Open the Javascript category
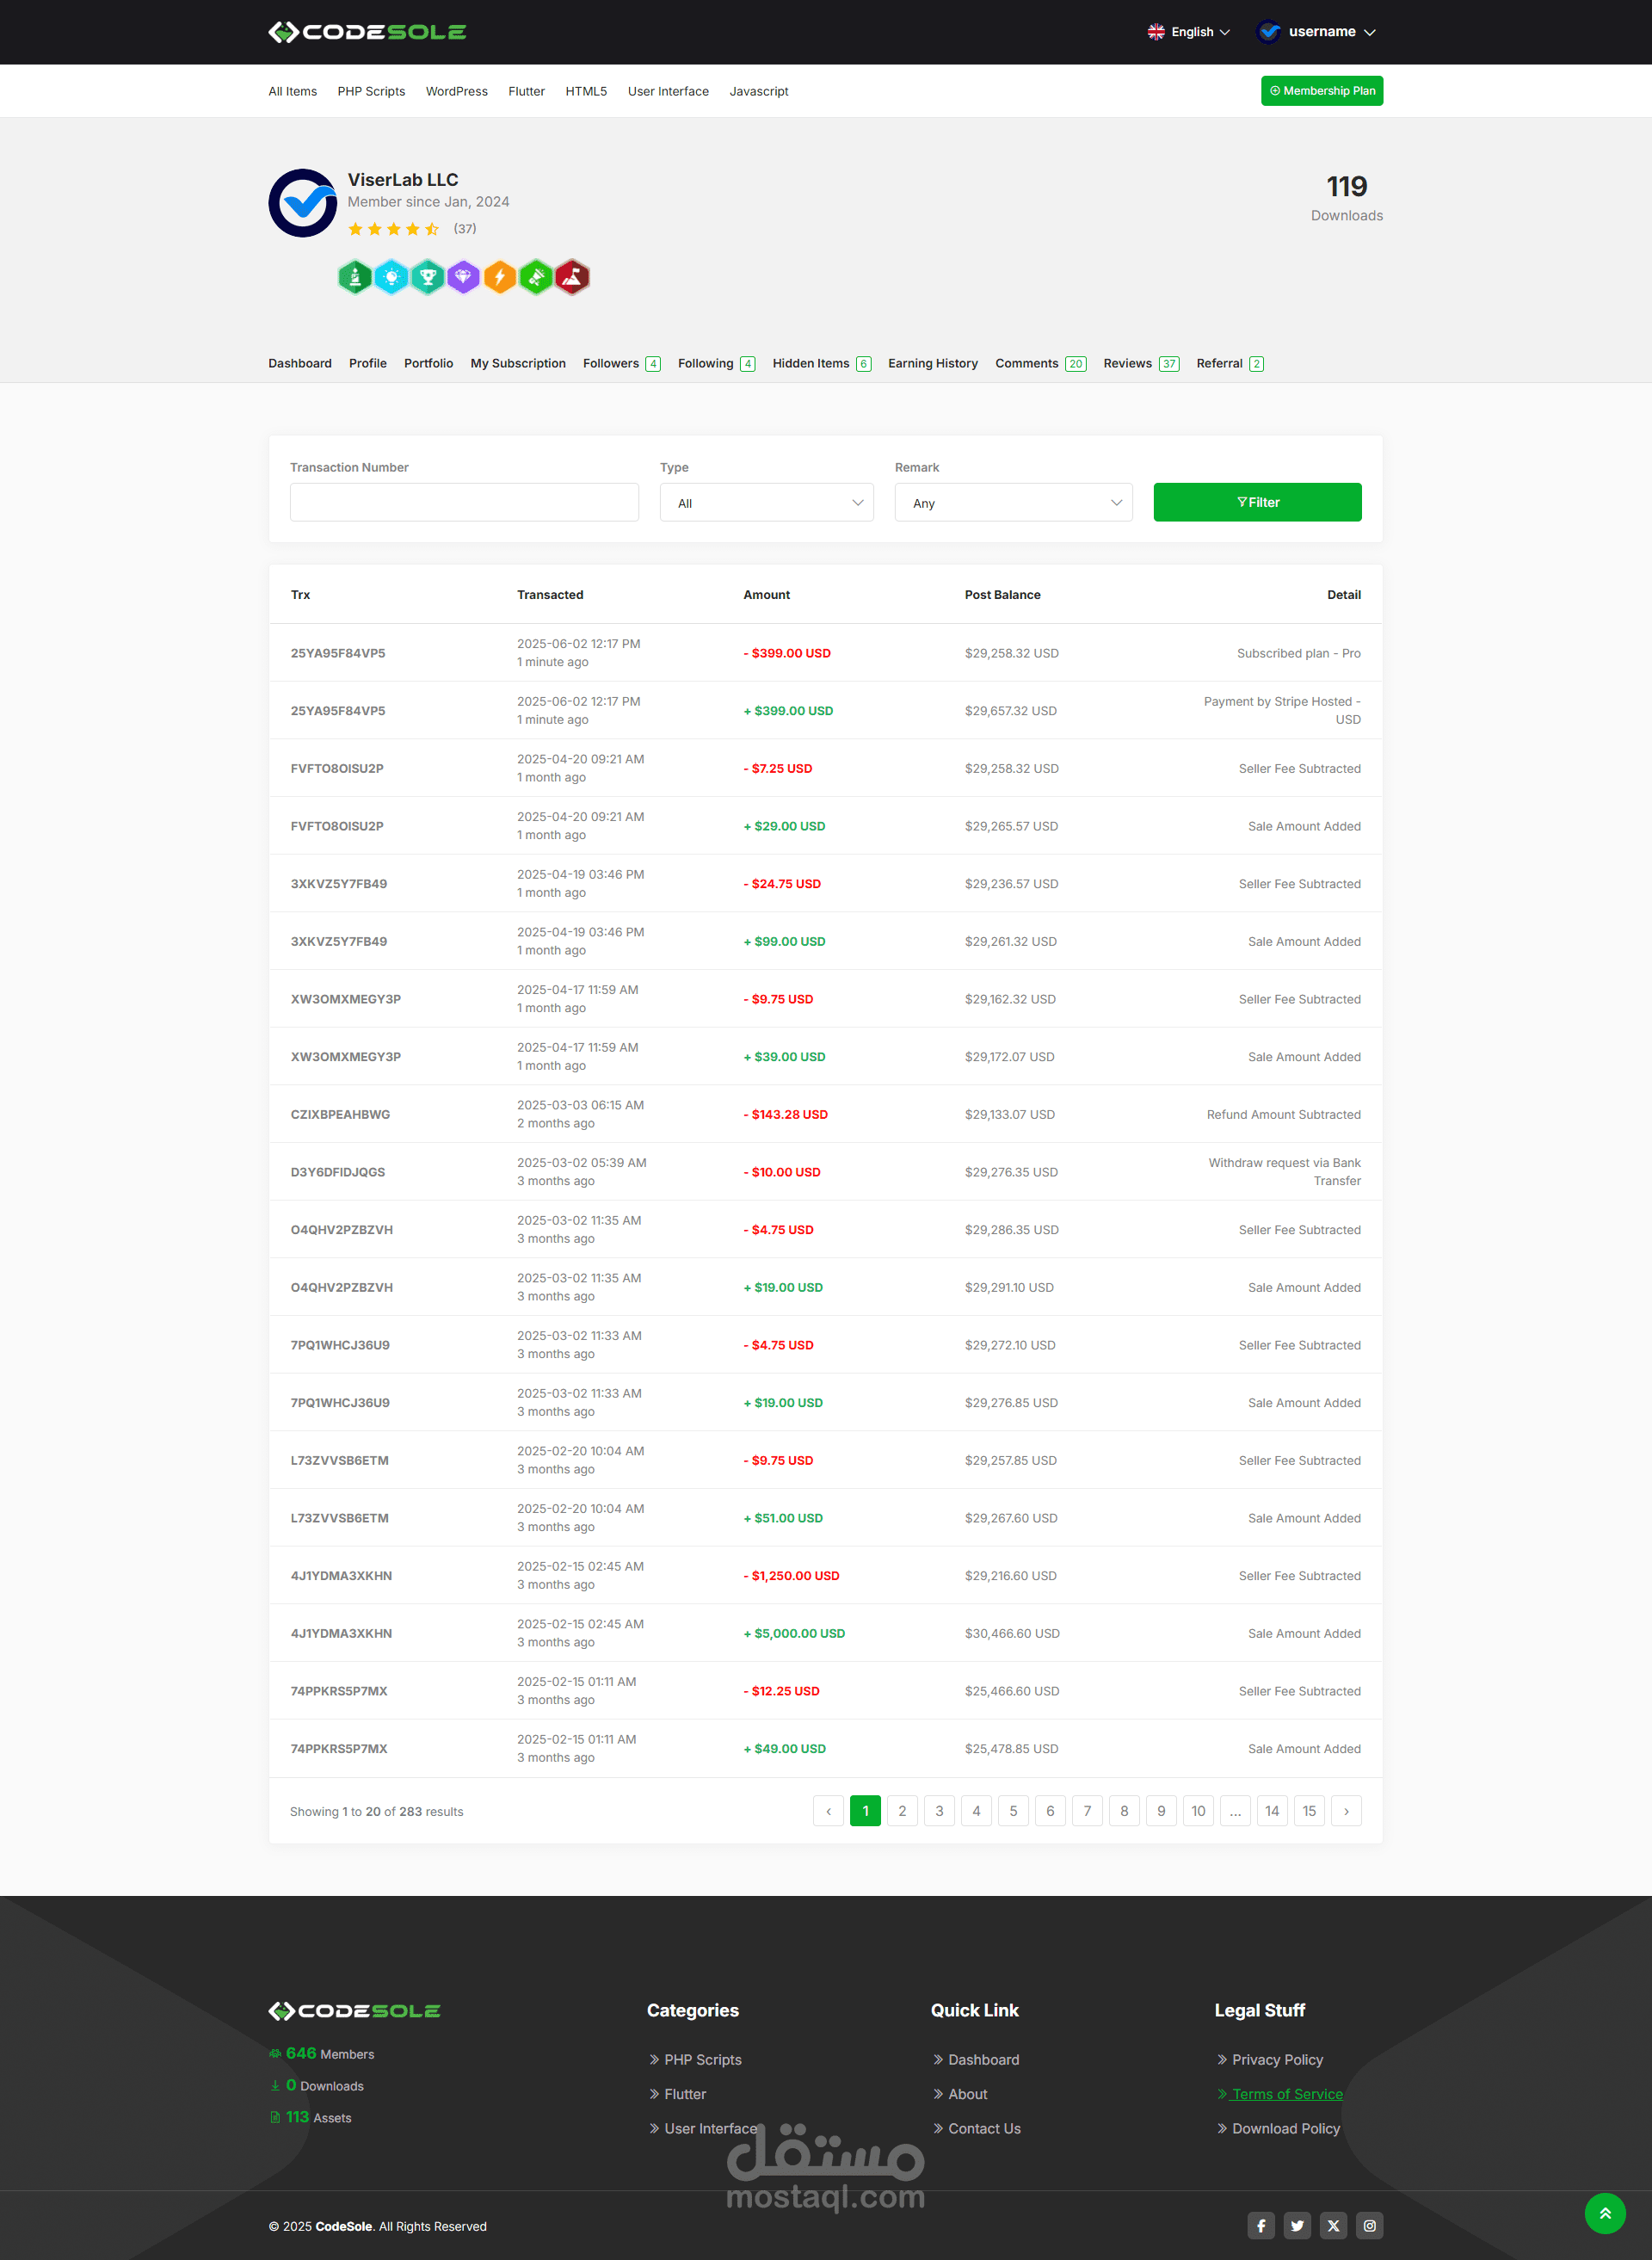This screenshot has height=2260, width=1652. point(759,91)
